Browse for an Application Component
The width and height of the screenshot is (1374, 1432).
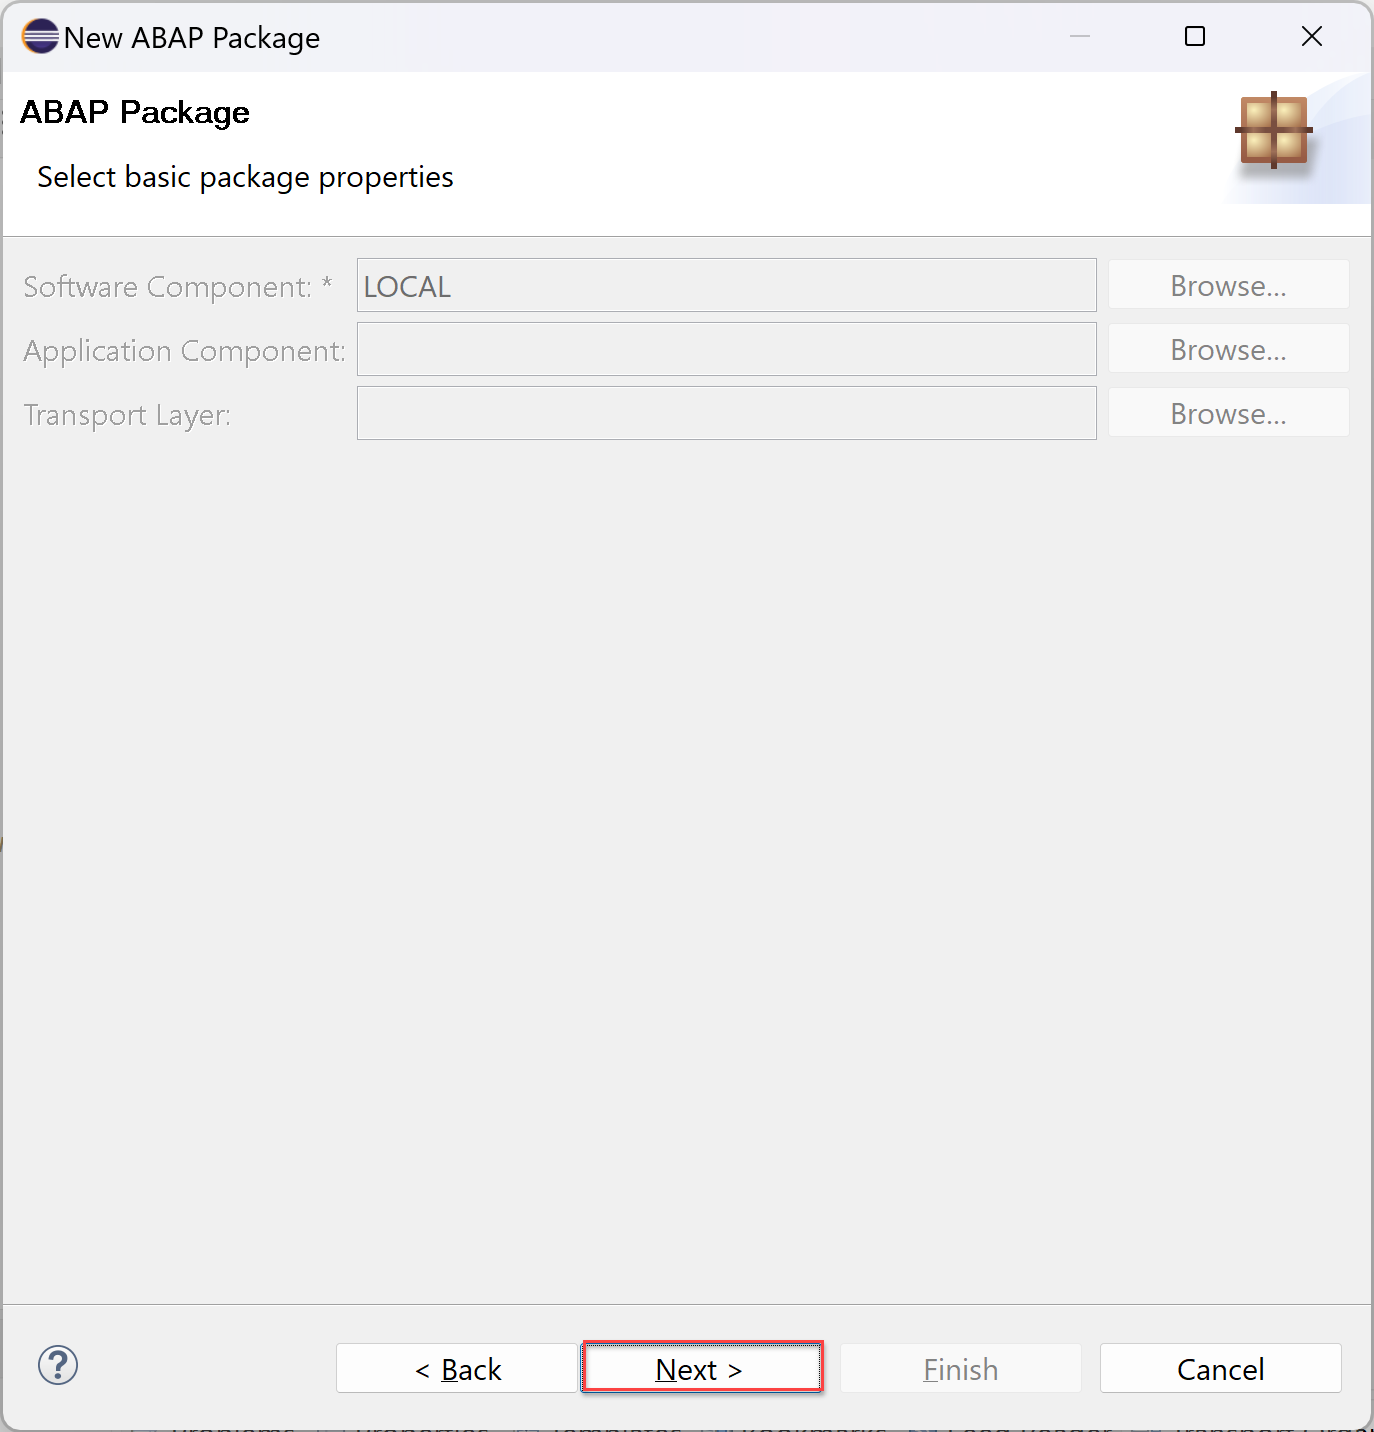1228,349
